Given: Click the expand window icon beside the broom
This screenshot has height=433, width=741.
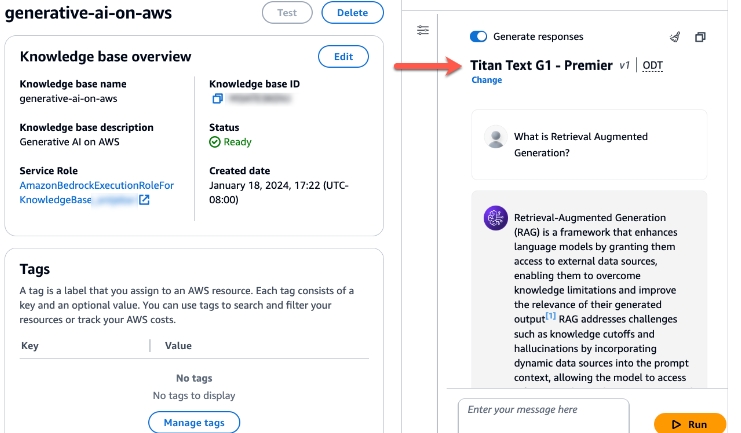Looking at the screenshot, I should coord(700,37).
